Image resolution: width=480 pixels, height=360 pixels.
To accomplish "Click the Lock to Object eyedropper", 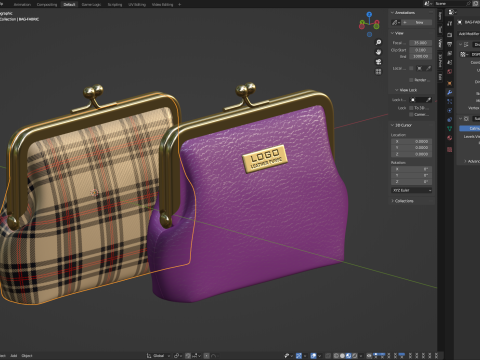I will 429,100.
